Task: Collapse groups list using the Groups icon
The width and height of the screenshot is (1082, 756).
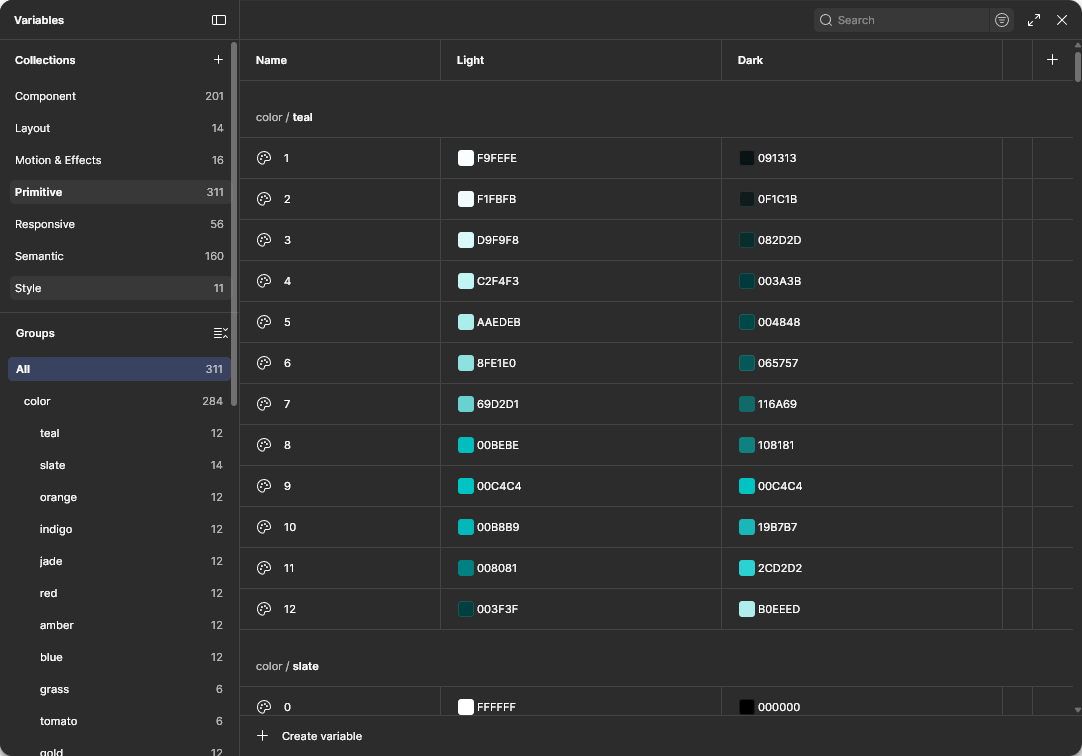Action: (x=221, y=333)
